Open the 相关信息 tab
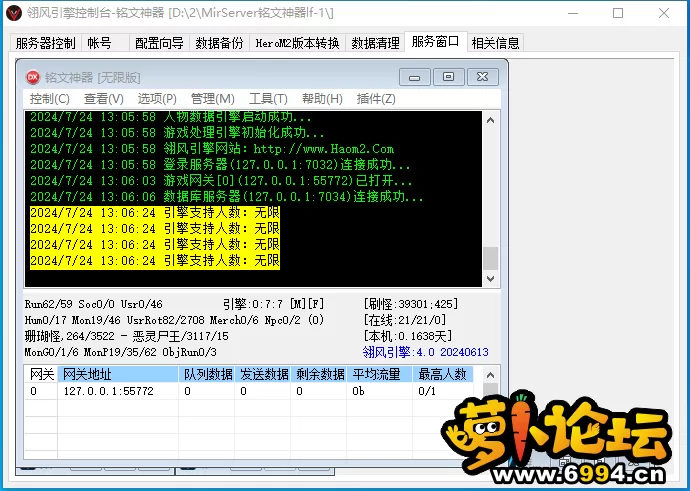Viewport: 690px width, 491px height. pos(495,43)
